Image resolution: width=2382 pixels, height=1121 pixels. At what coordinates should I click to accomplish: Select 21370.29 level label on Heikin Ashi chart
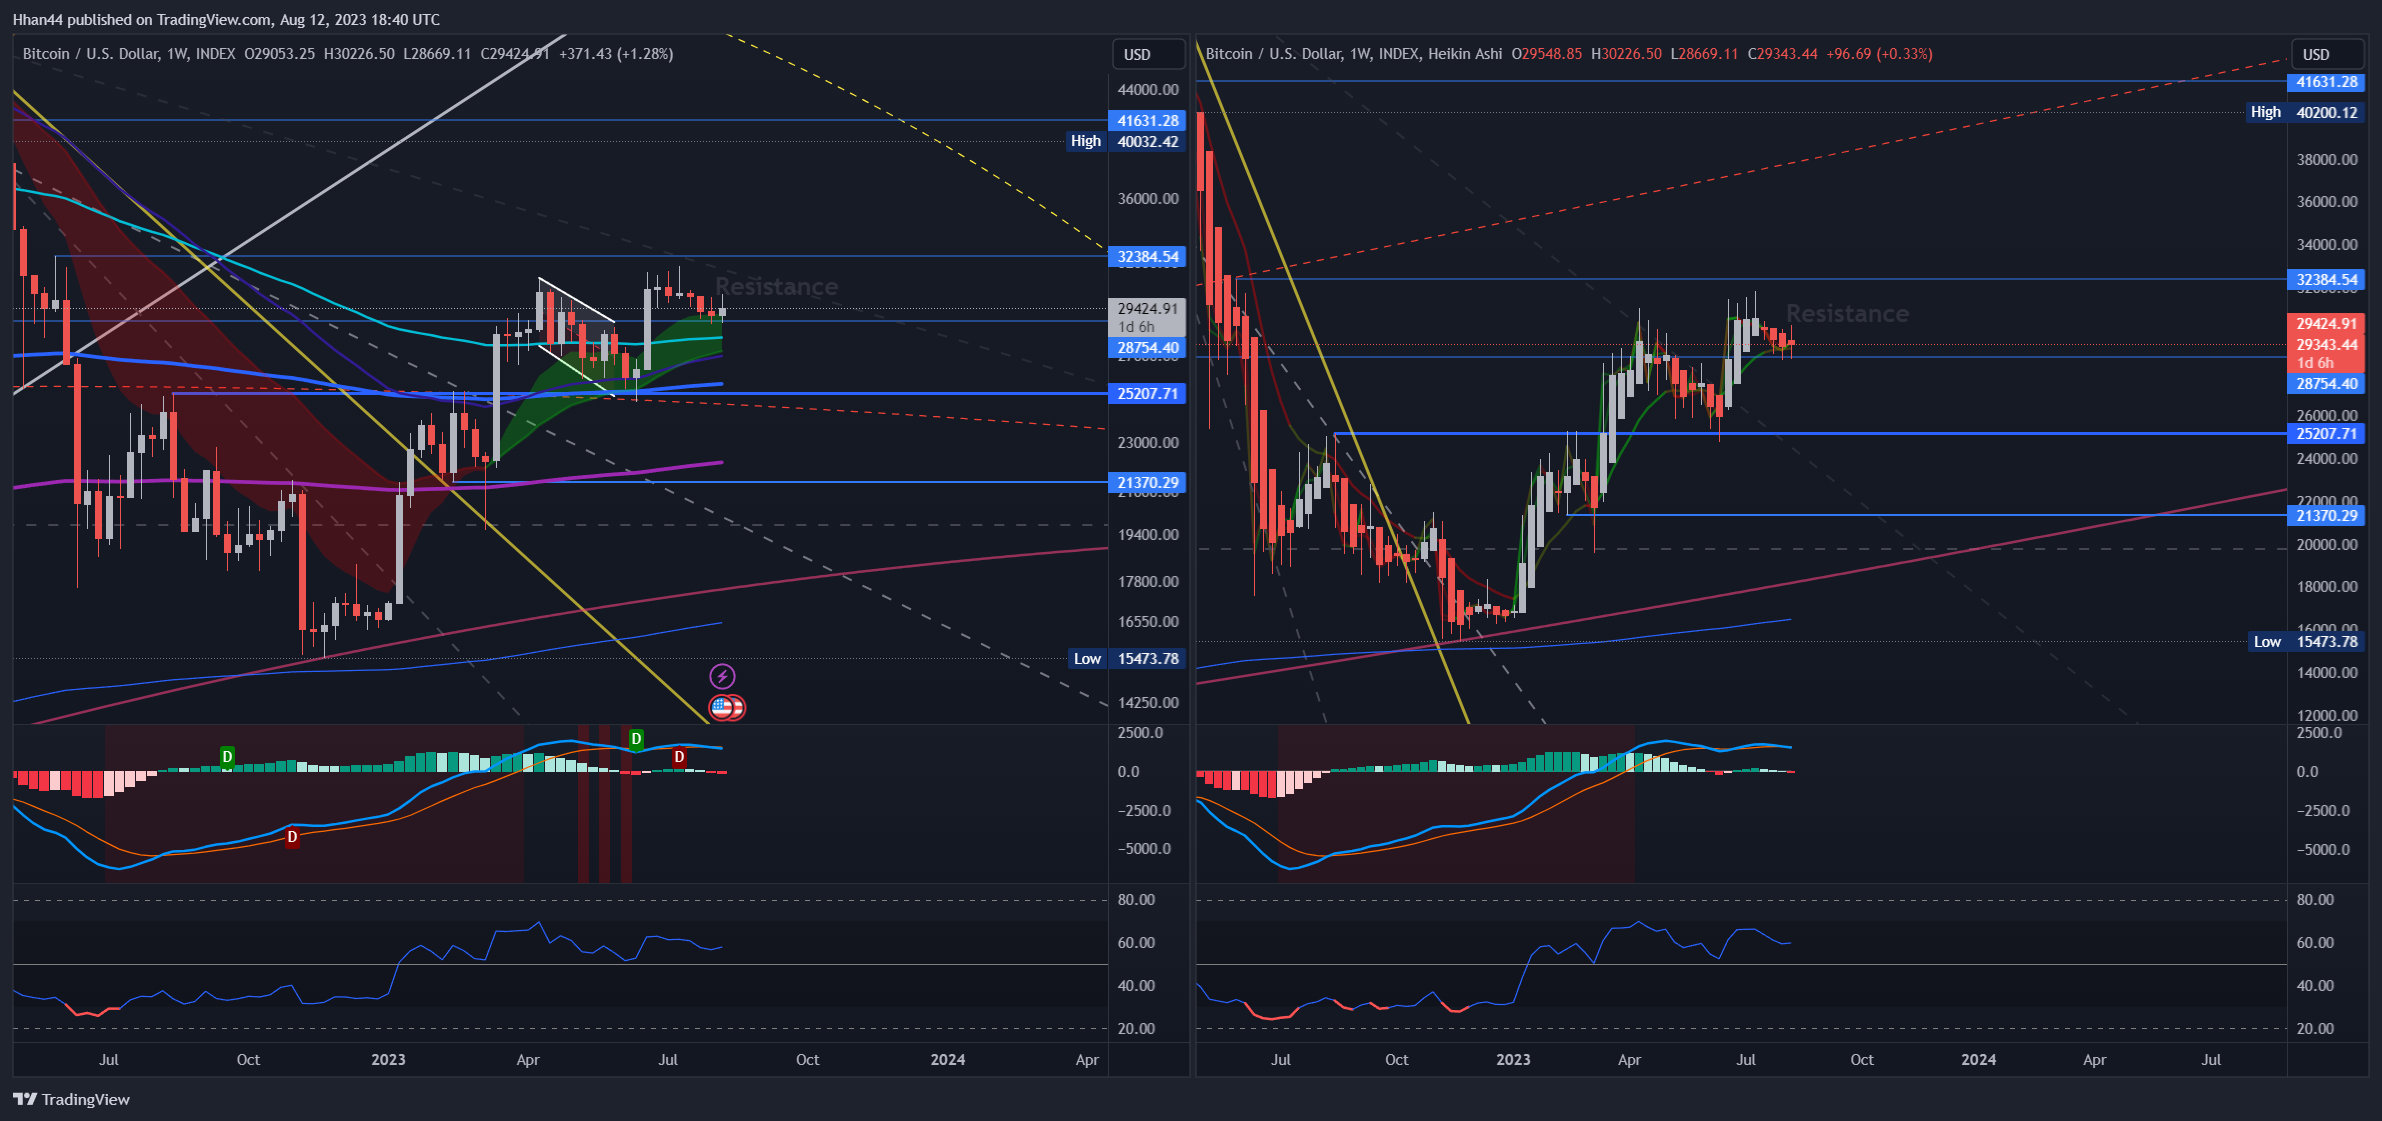tap(2326, 516)
